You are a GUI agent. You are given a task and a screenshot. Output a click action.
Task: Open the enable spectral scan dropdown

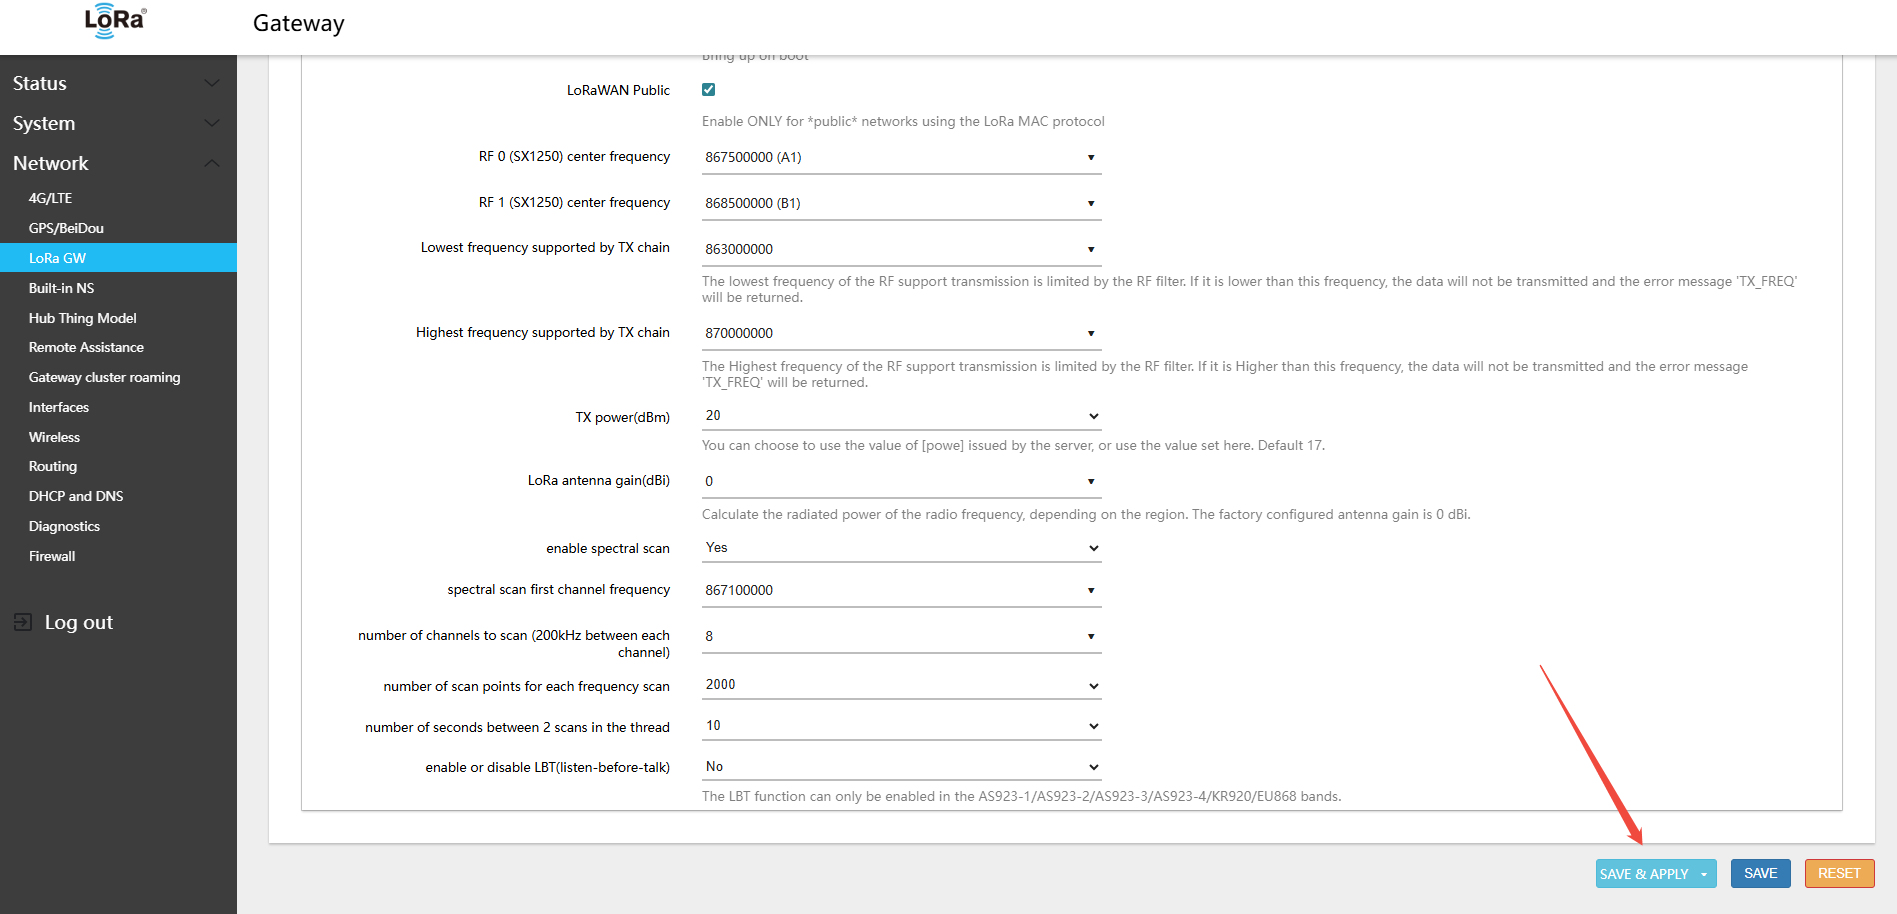coord(900,548)
